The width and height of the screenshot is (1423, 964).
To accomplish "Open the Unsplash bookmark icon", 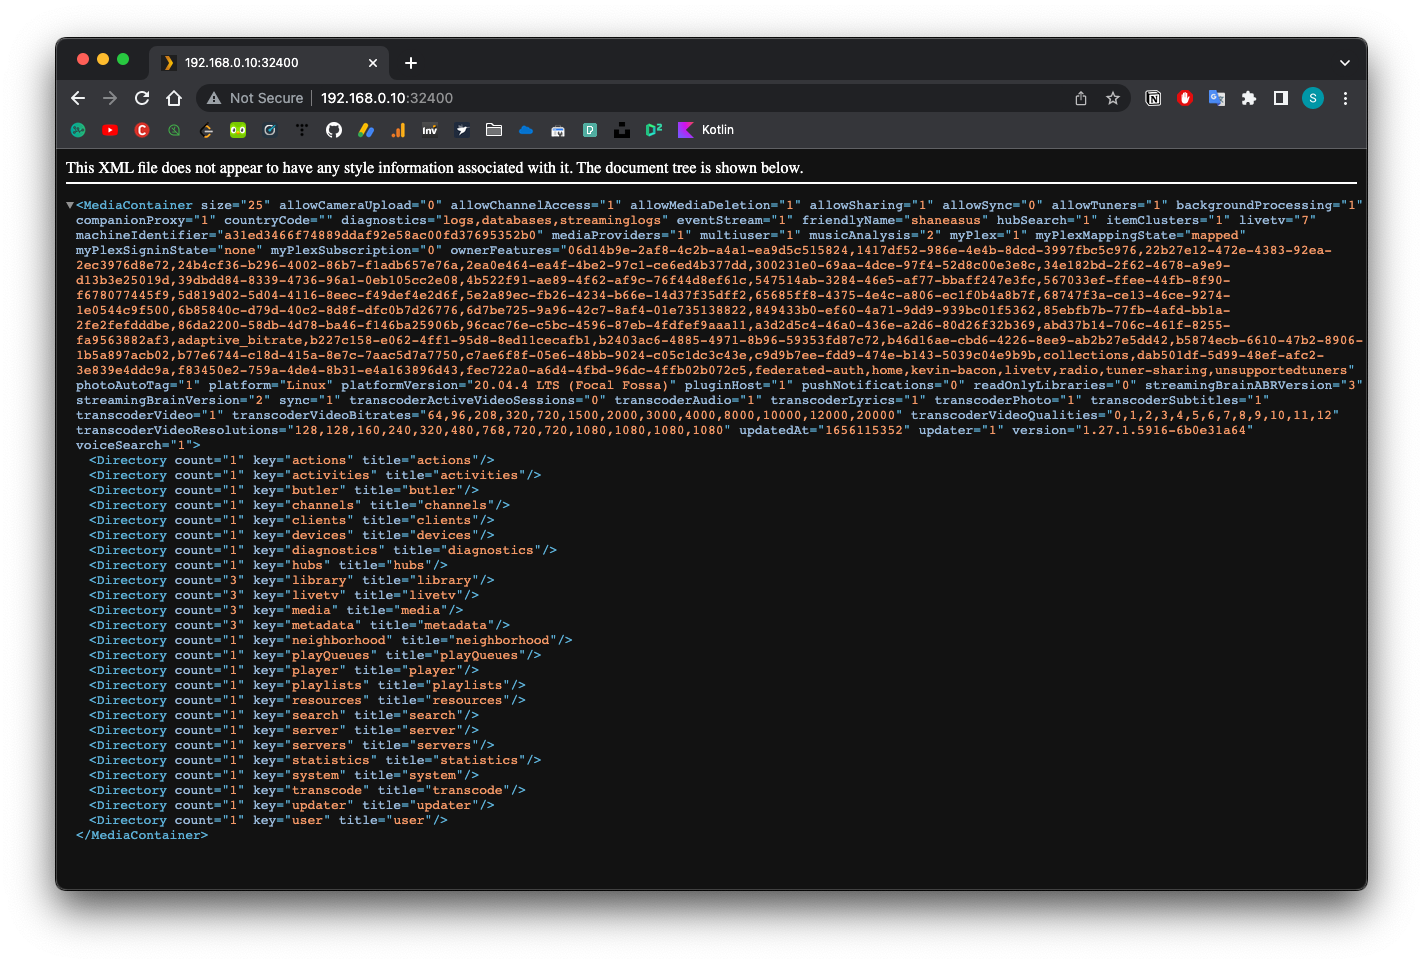I will click(622, 130).
